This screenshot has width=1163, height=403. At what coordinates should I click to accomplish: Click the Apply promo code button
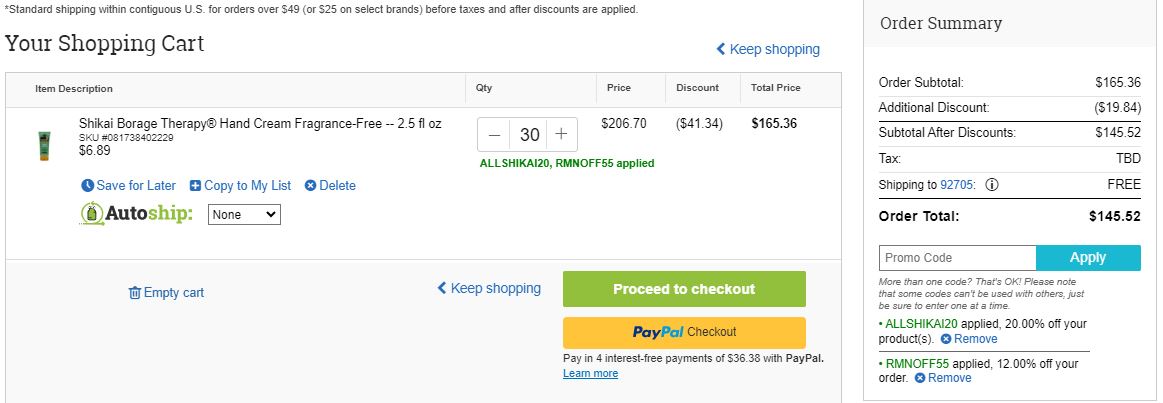pyautogui.click(x=1088, y=258)
